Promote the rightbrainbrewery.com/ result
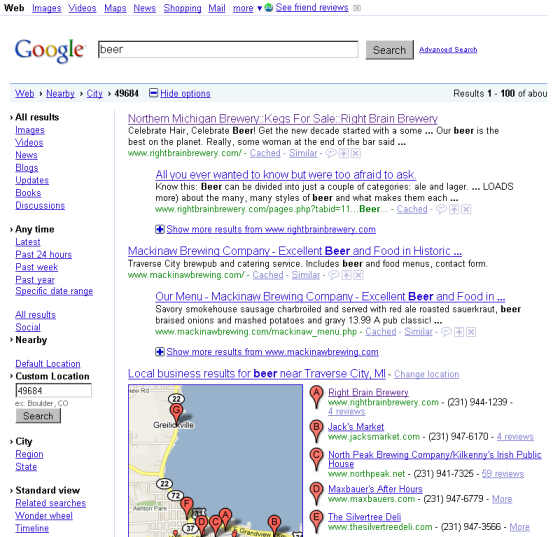Viewport: 560px width, 537px height. pos(344,153)
